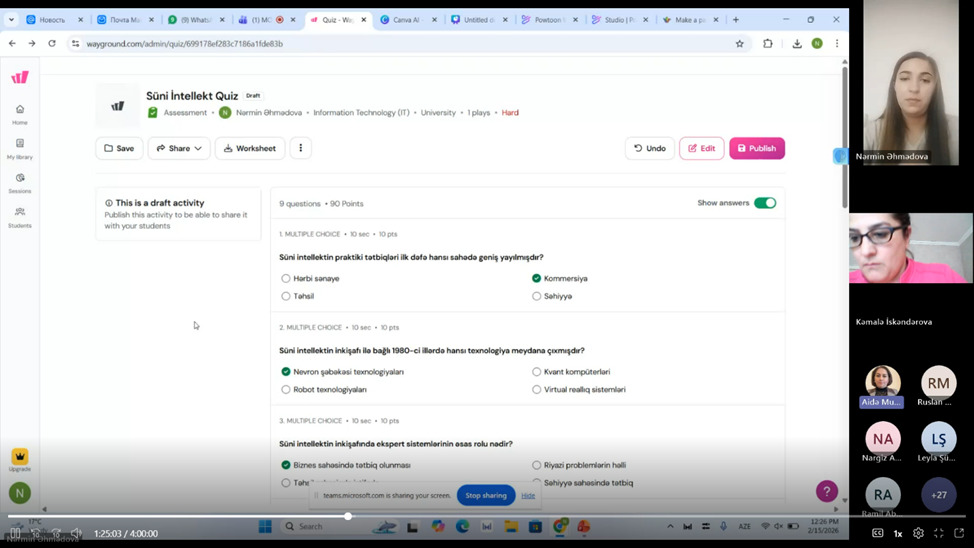Toggle the Show answers switch
This screenshot has width=974, height=548.
[765, 203]
